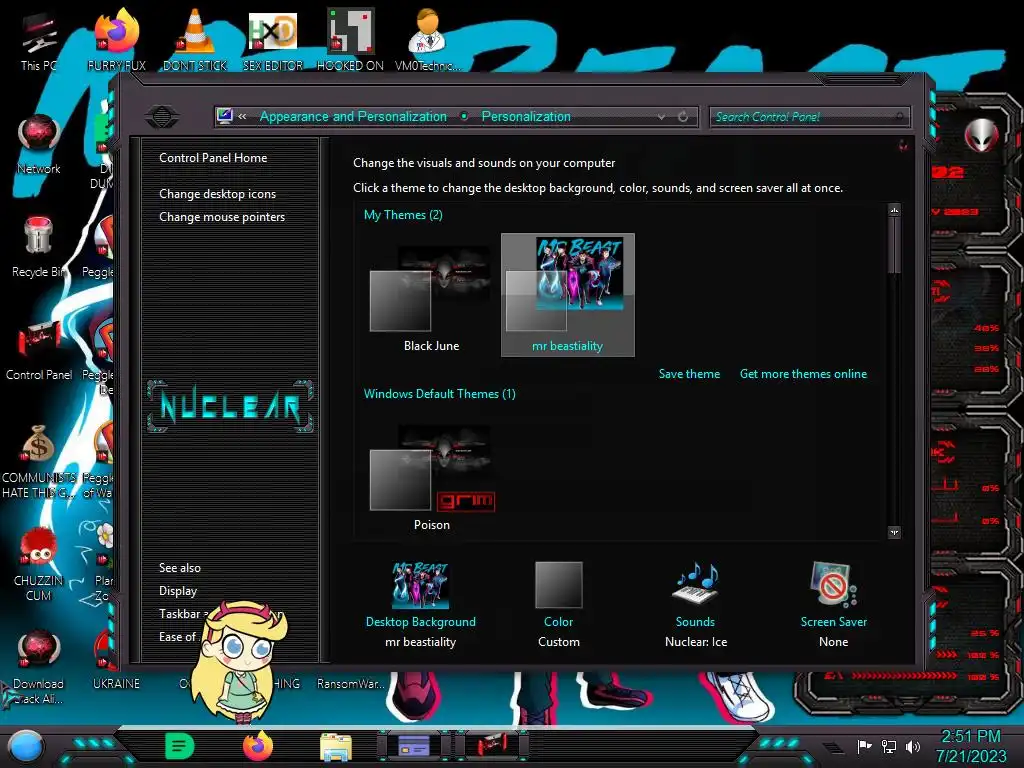
Task: Click Get more themes online
Action: 803,374
